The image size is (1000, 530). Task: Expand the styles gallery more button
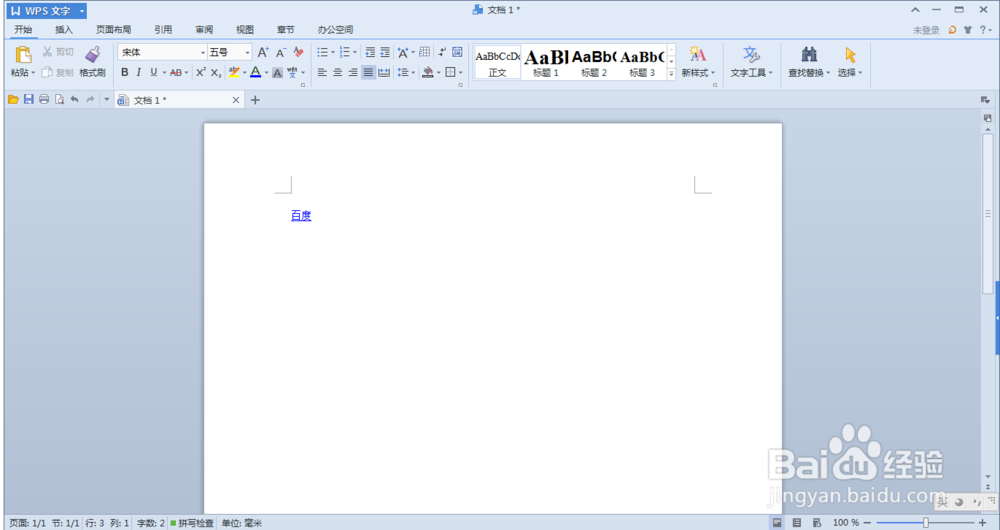671,75
